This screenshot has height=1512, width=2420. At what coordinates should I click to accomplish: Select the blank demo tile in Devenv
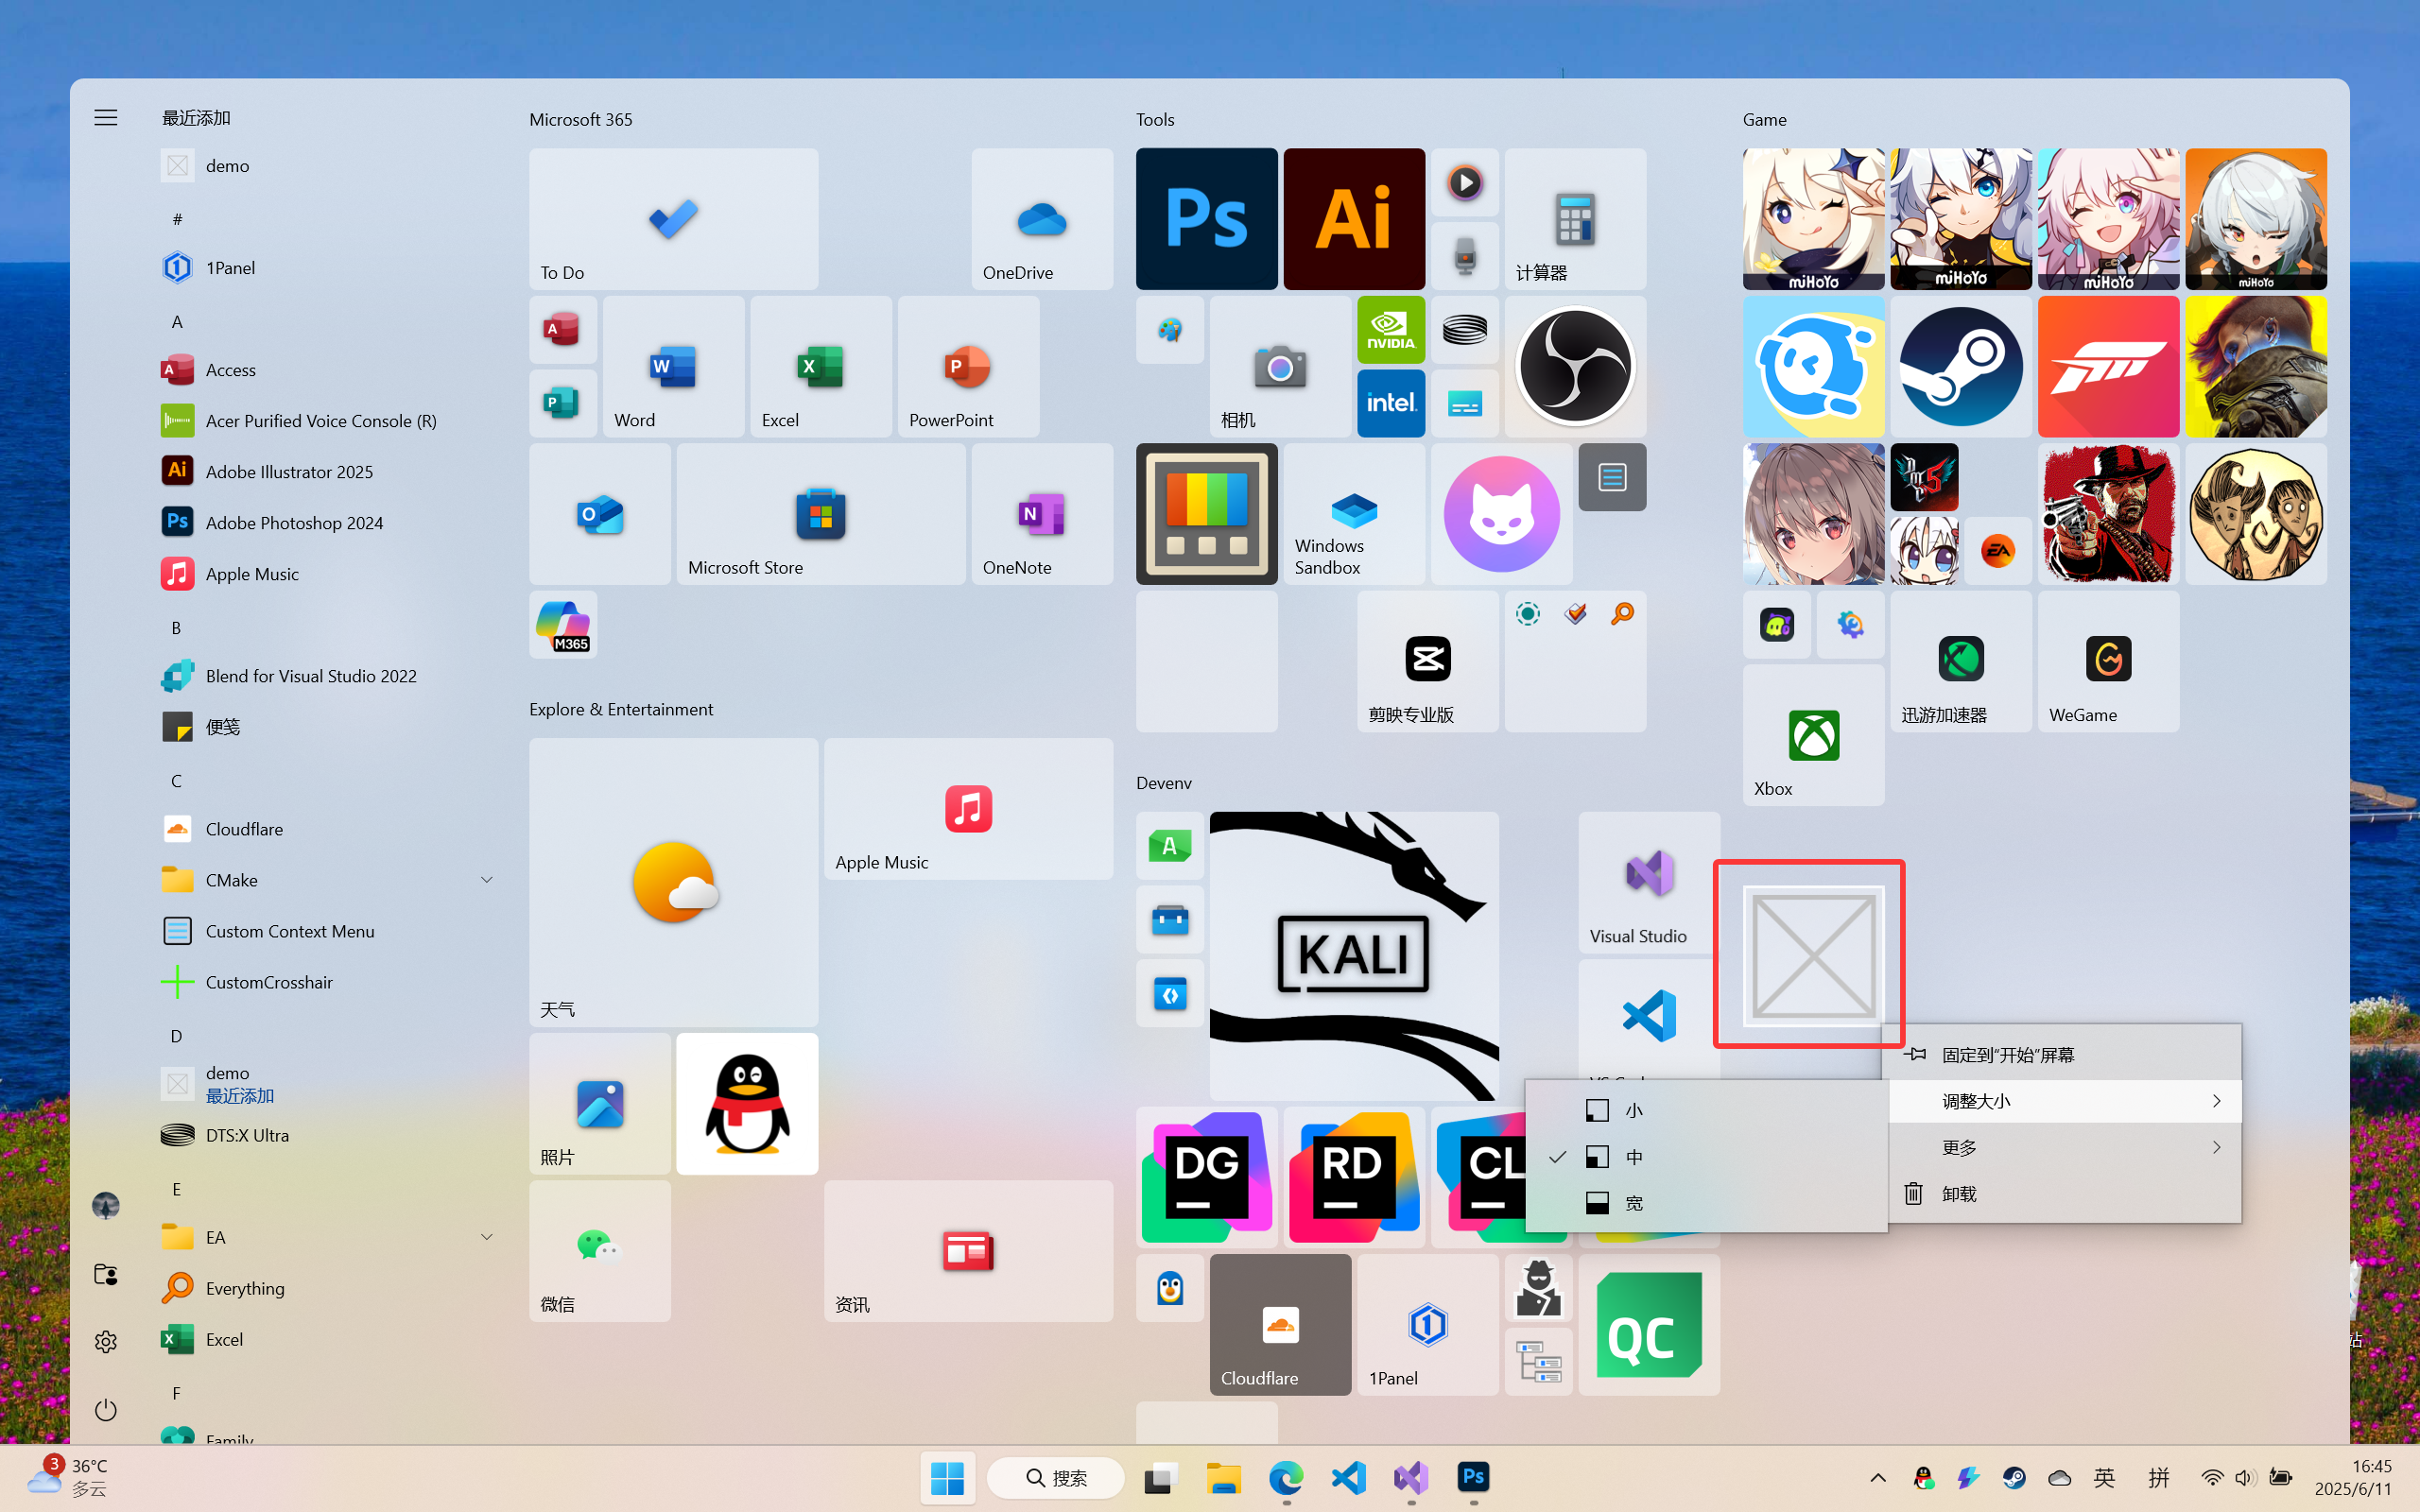1813,956
